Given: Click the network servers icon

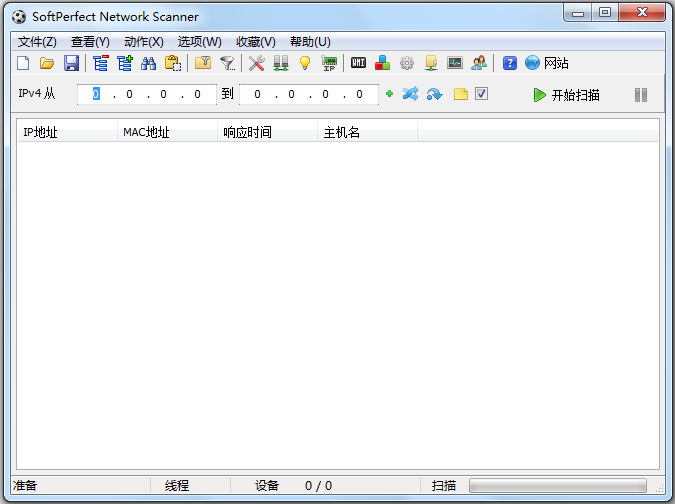Looking at the screenshot, I should pyautogui.click(x=281, y=63).
